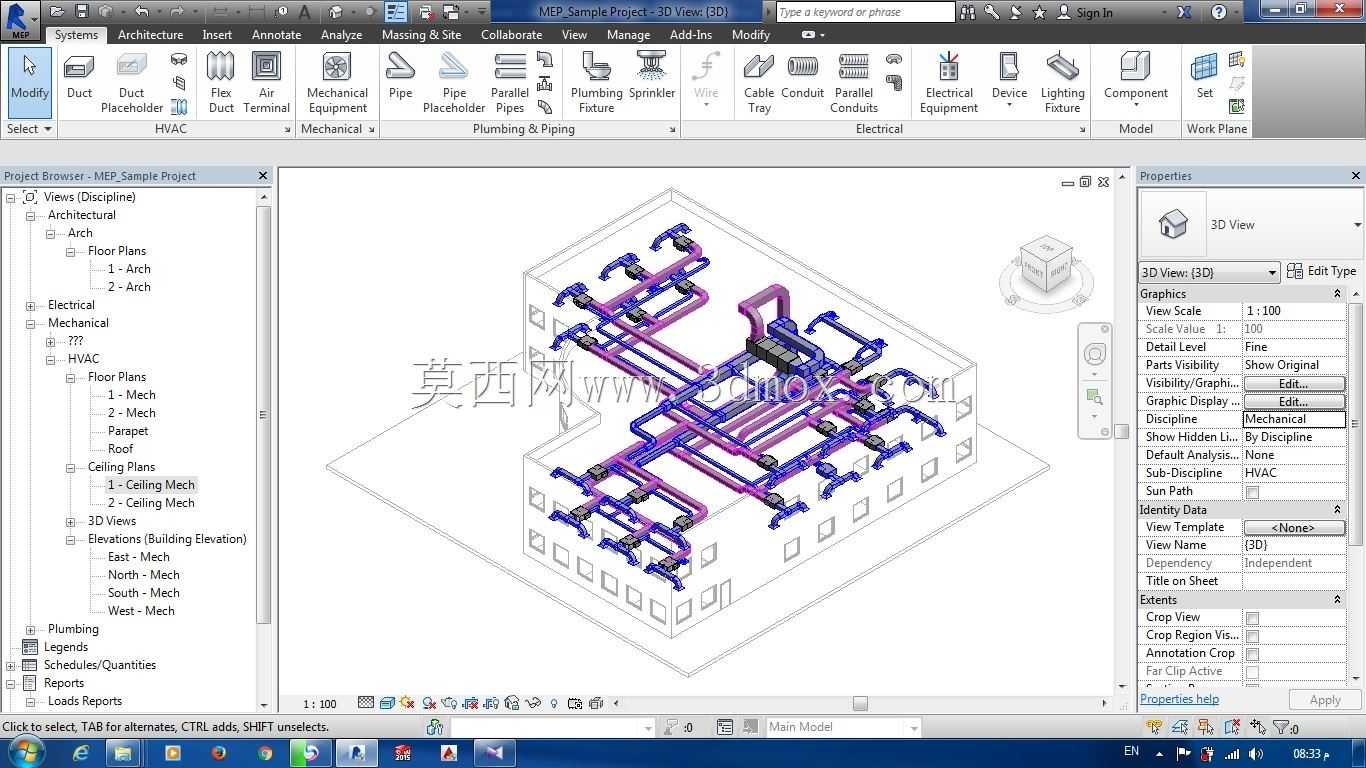
Task: Expand the 3D Views tree node
Action: click(x=71, y=521)
